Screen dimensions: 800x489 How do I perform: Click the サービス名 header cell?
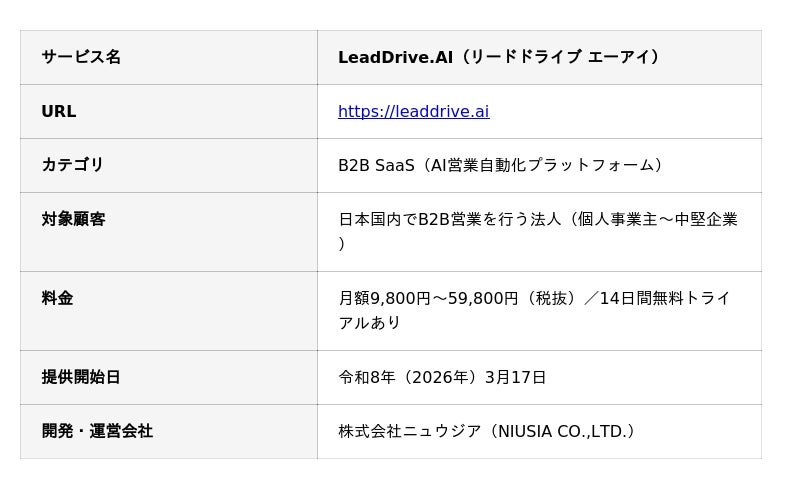pyautogui.click(x=81, y=57)
